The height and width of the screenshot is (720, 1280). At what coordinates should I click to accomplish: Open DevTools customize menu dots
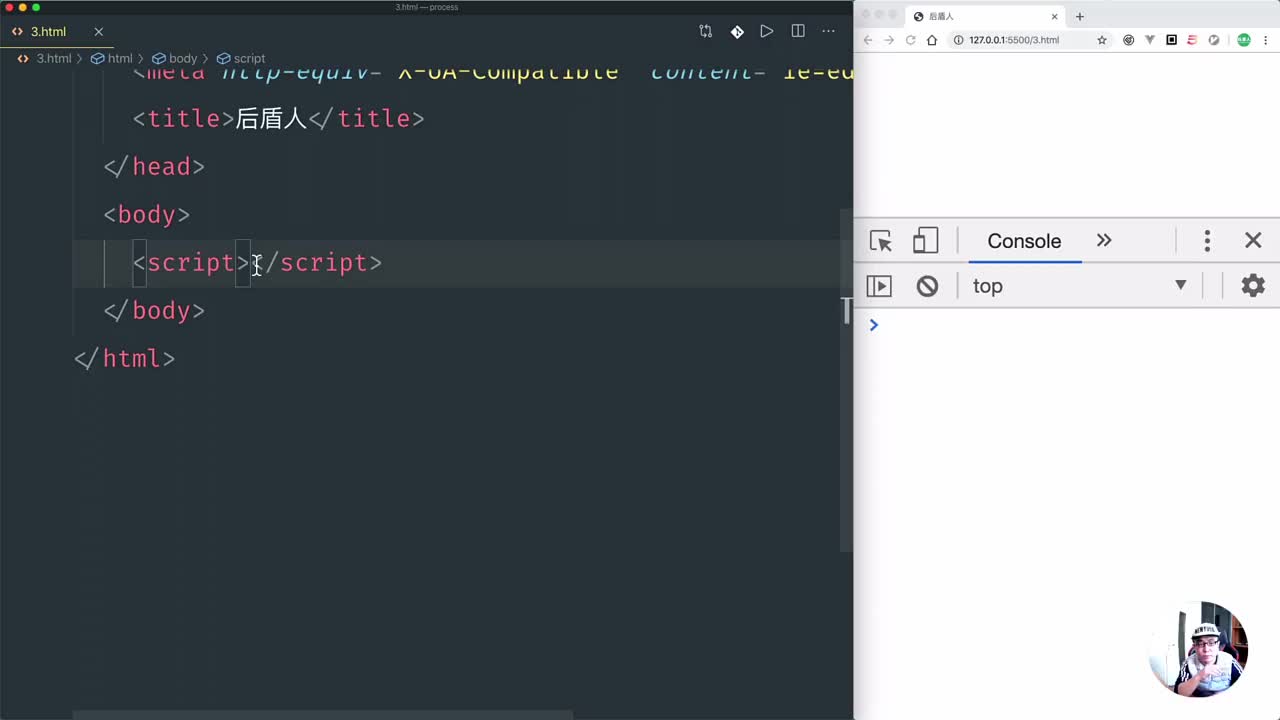point(1207,241)
